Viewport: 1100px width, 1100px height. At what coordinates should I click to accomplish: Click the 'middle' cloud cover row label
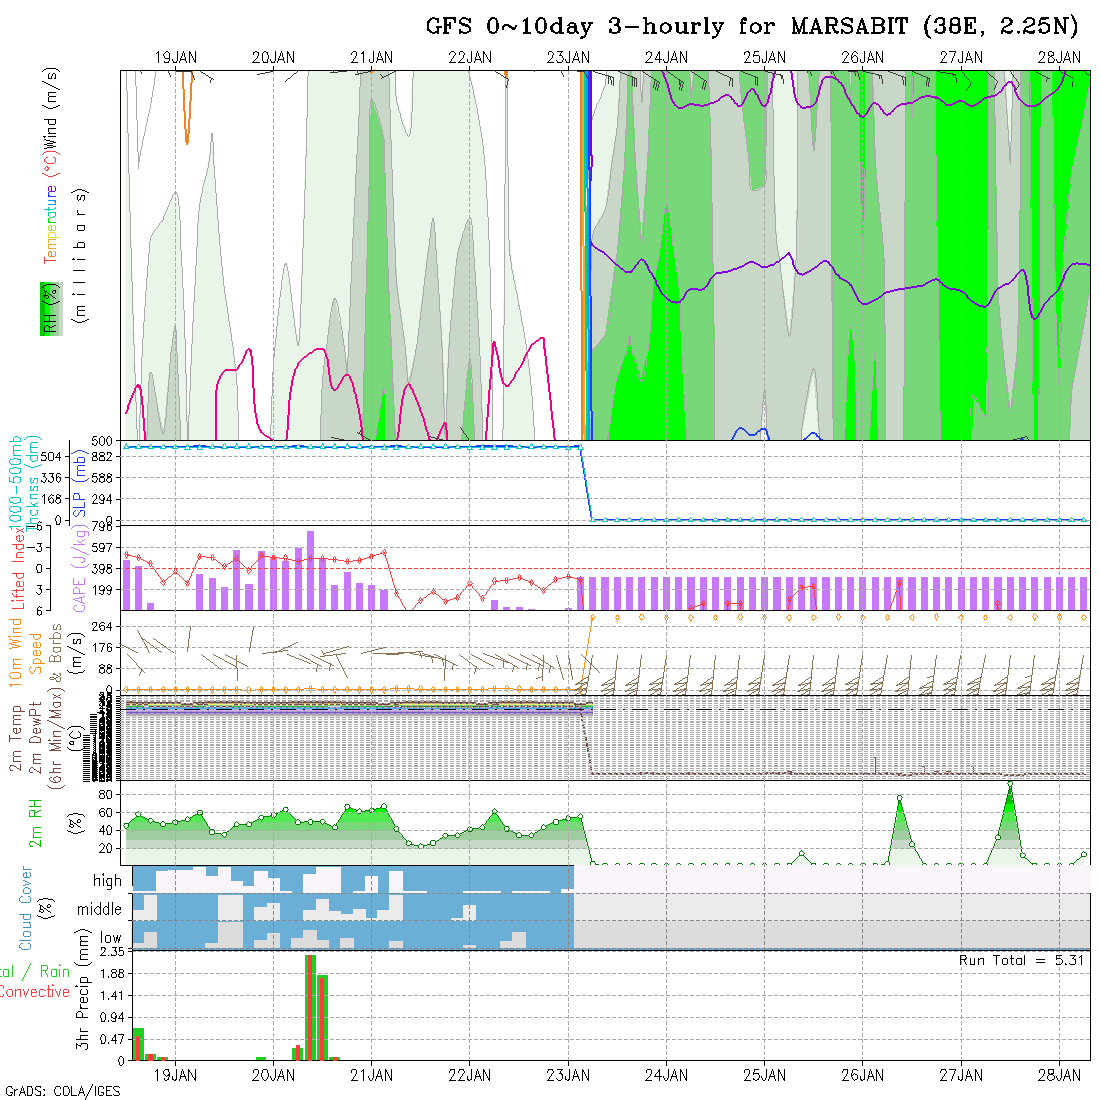[x=99, y=910]
